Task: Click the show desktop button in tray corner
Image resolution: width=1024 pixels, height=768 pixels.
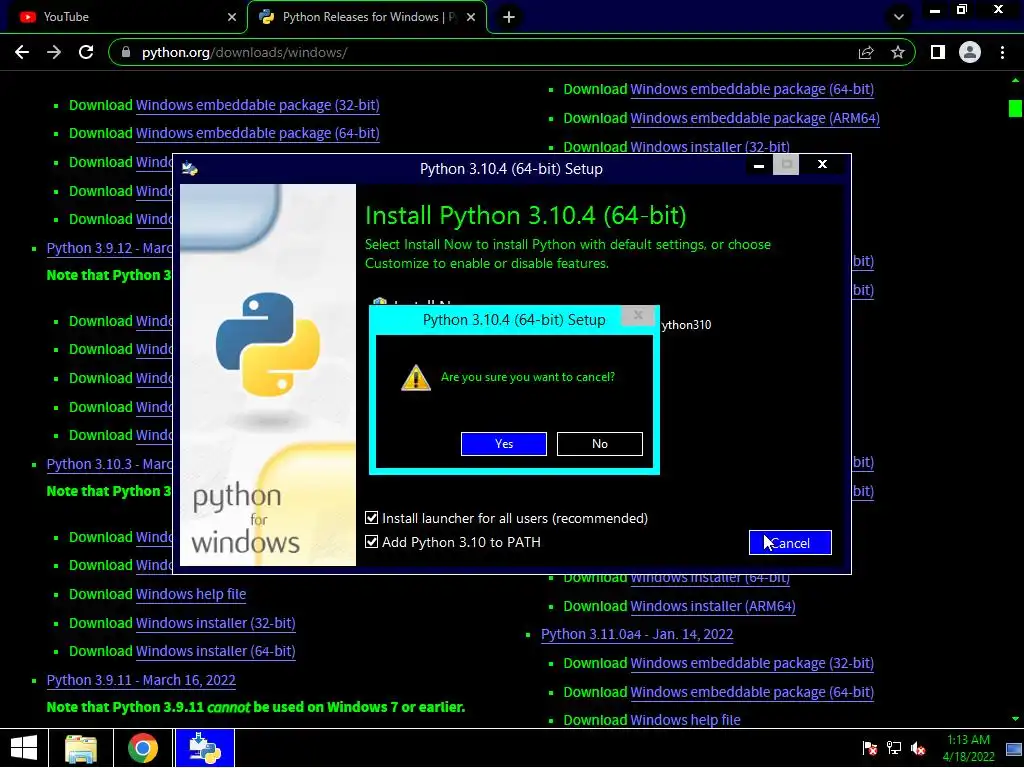Action: click(x=1014, y=748)
